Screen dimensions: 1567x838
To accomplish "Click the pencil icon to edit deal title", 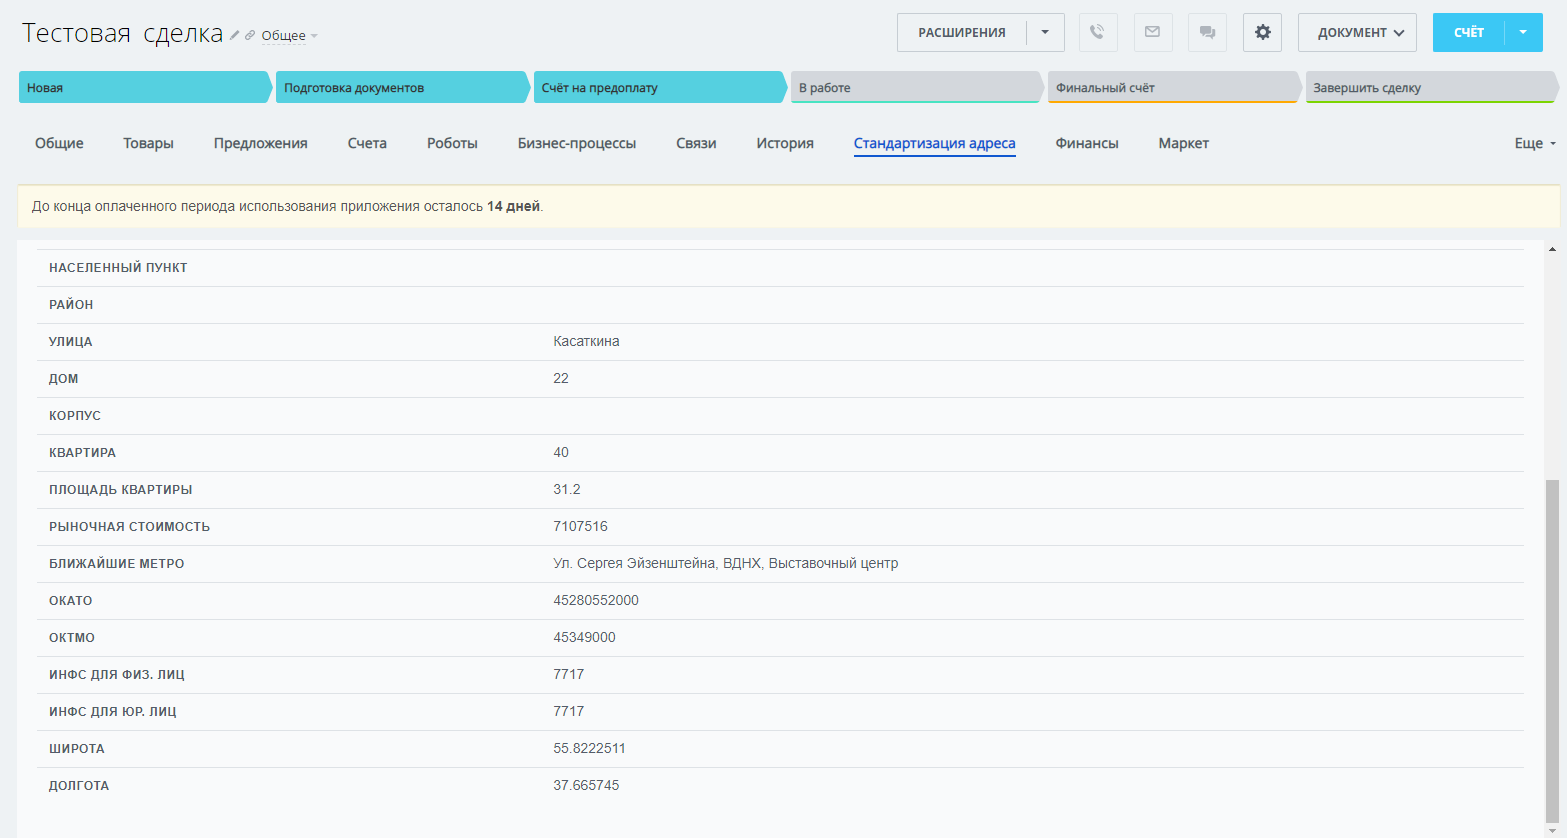I will tap(235, 35).
